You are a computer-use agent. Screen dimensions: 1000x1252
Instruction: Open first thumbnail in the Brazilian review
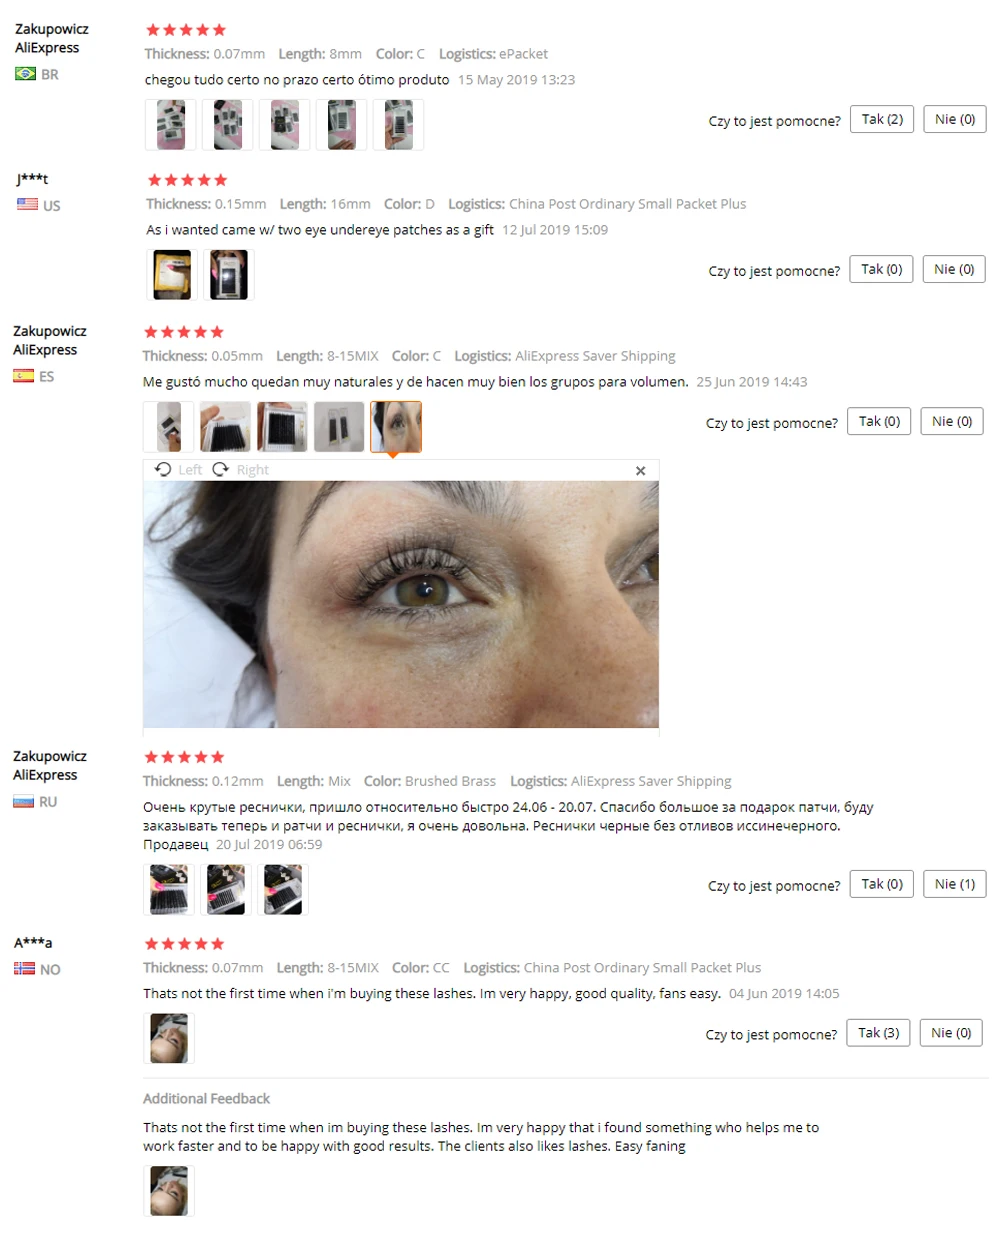[171, 125]
